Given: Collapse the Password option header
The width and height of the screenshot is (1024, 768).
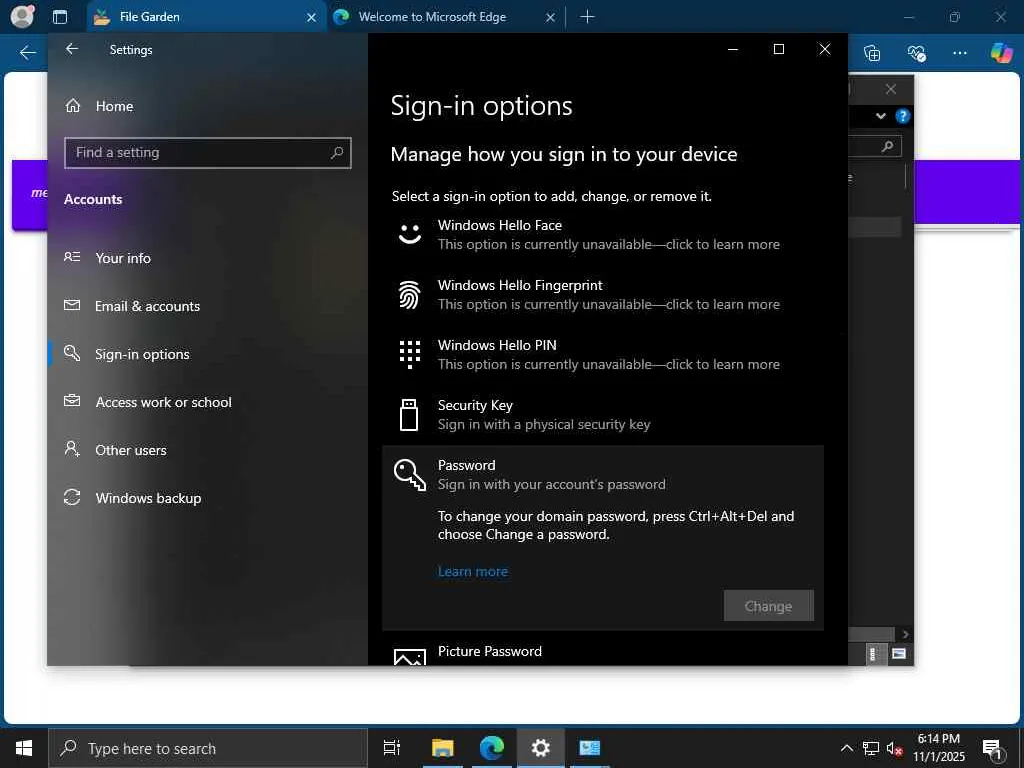Looking at the screenshot, I should [602, 475].
